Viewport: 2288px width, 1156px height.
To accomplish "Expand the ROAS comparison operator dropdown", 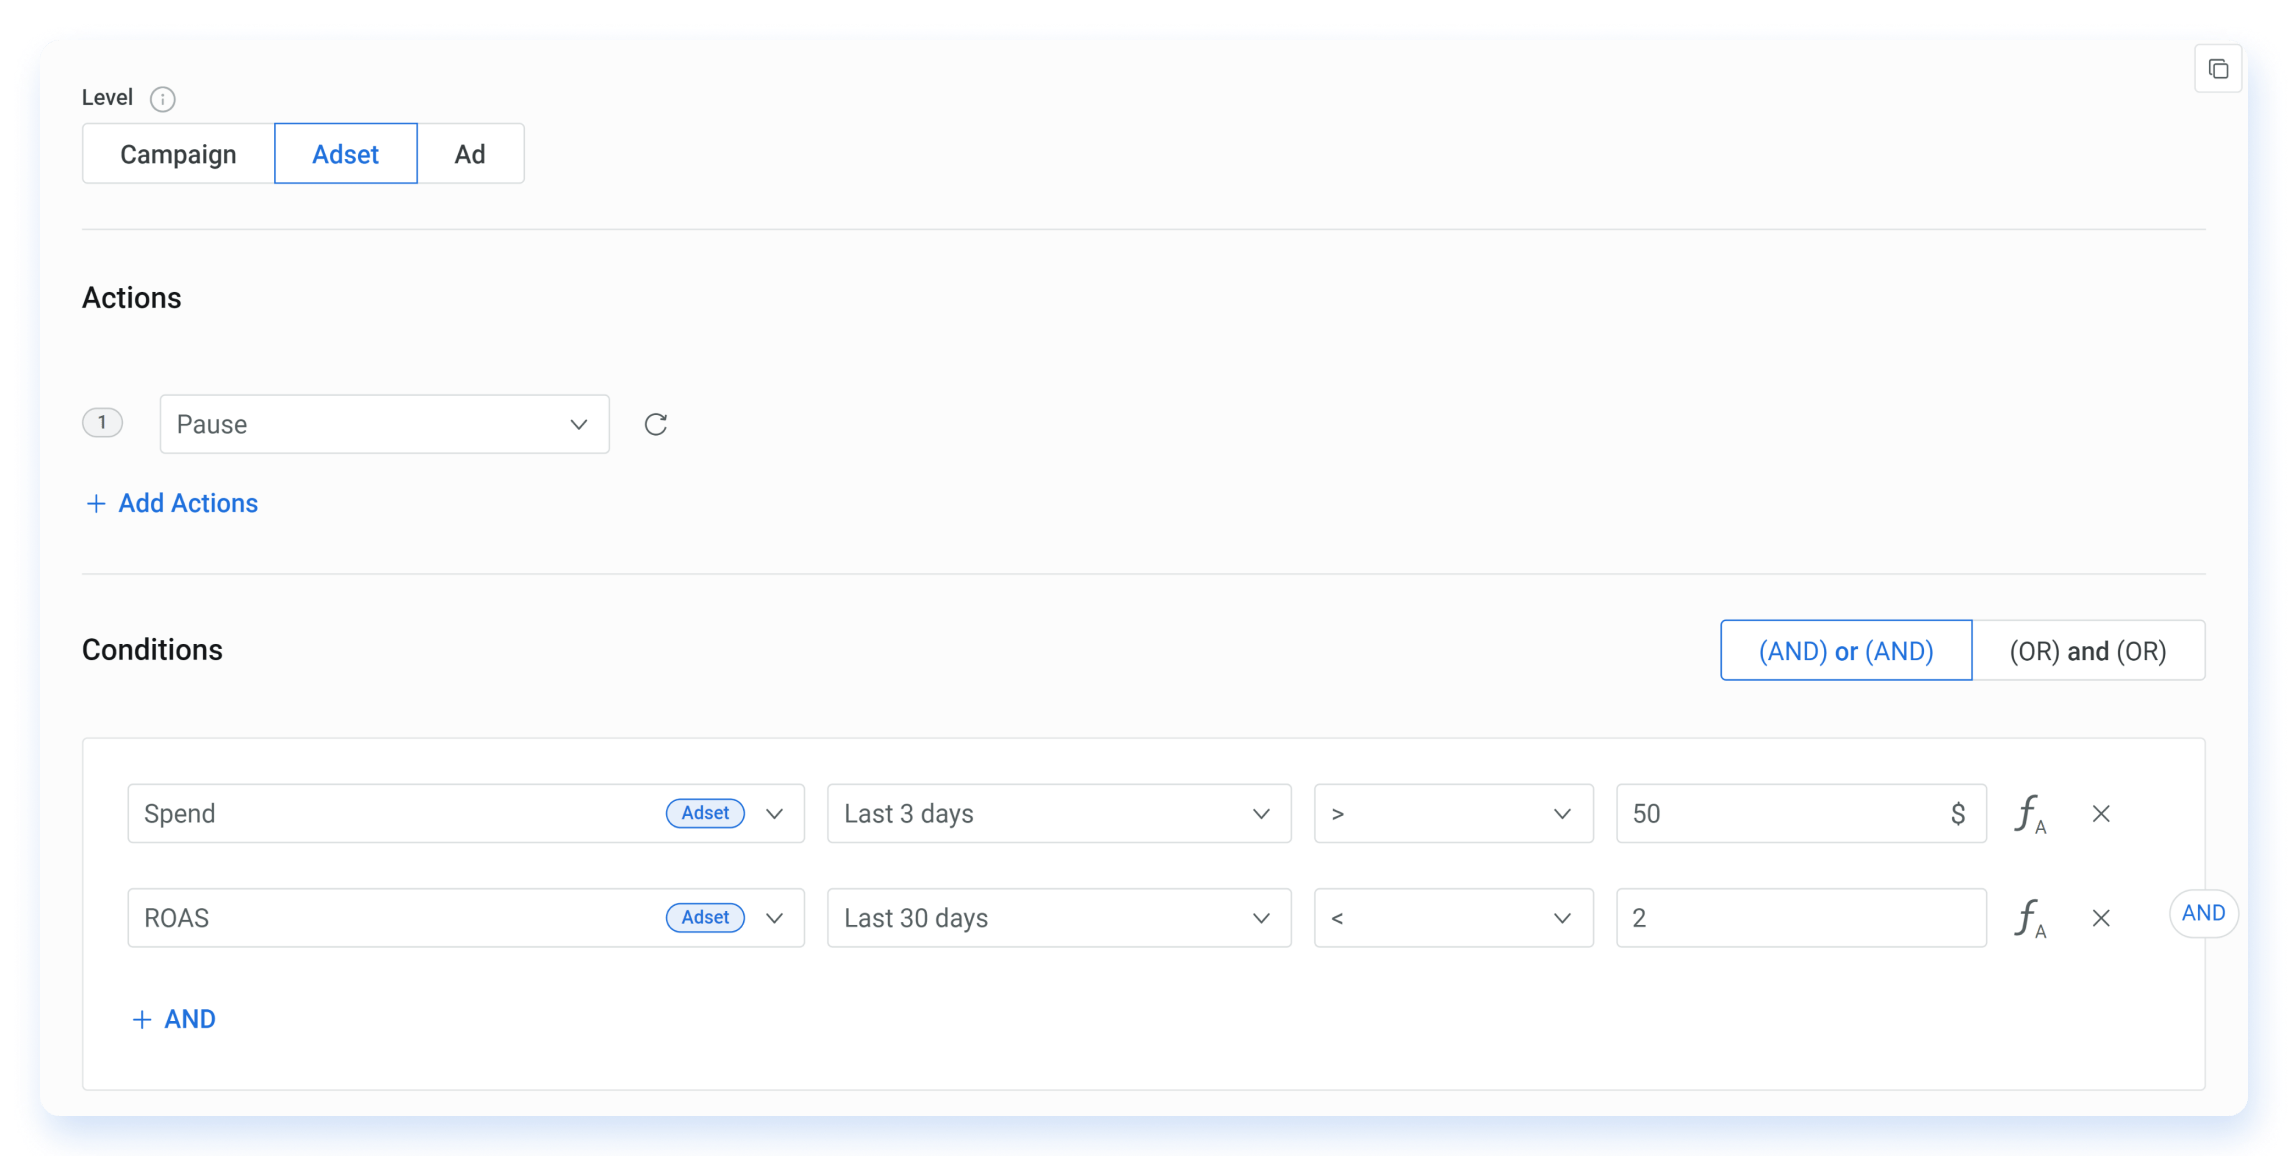I will (x=1451, y=917).
